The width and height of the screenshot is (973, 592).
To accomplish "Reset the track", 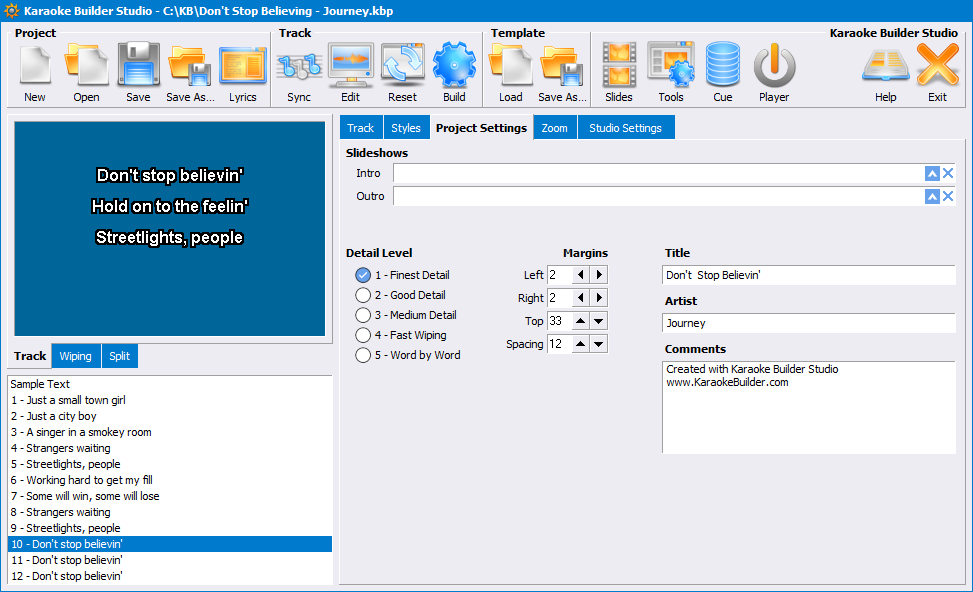I will click(403, 72).
